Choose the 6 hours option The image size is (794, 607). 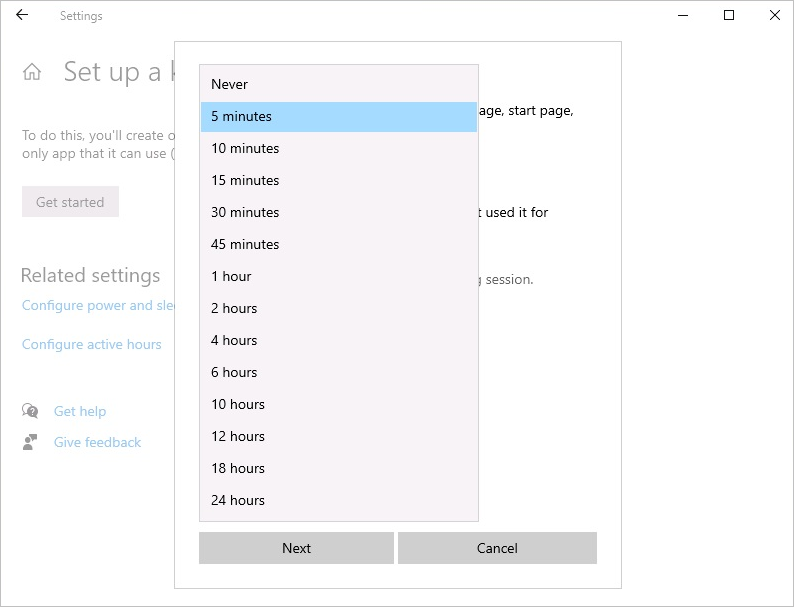(x=339, y=372)
